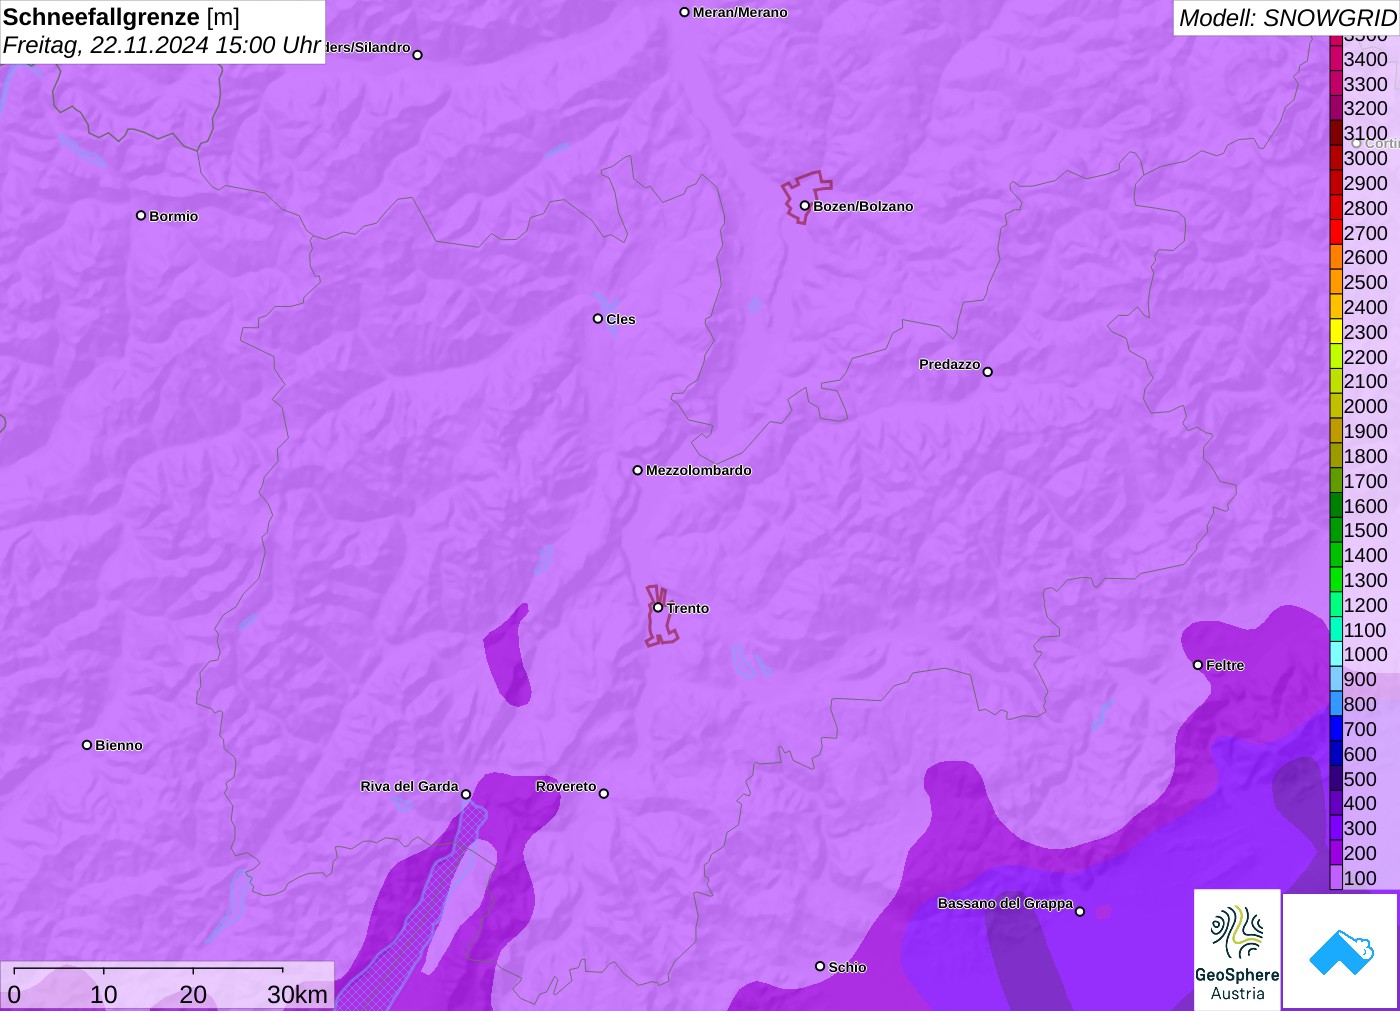Pick the red 2700 legend swatch
Screen dimensions: 1400x1011
[1336, 233]
